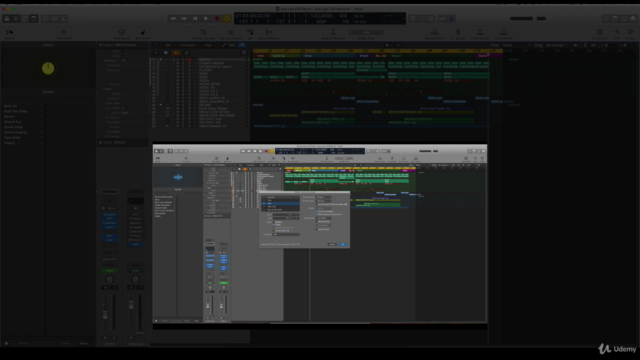Click the Rewind transport button
640x360 pixels.
pyautogui.click(x=173, y=18)
